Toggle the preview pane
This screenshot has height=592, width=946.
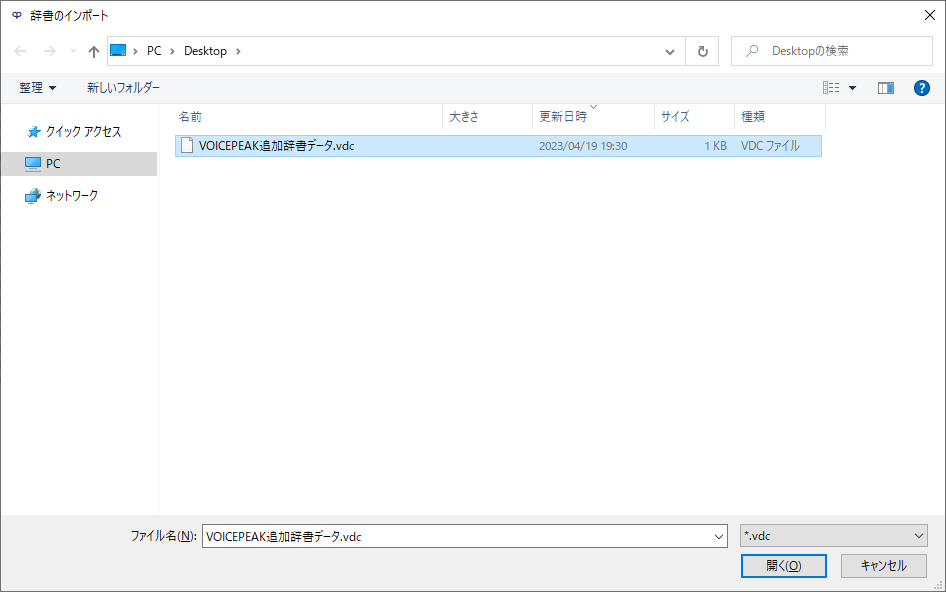pos(886,88)
